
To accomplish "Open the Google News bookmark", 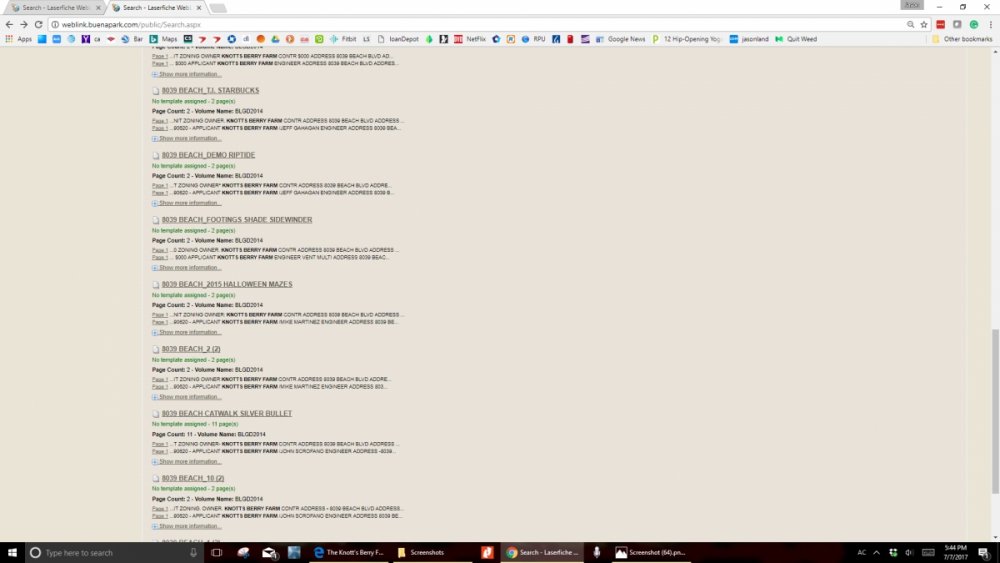I will coord(621,39).
